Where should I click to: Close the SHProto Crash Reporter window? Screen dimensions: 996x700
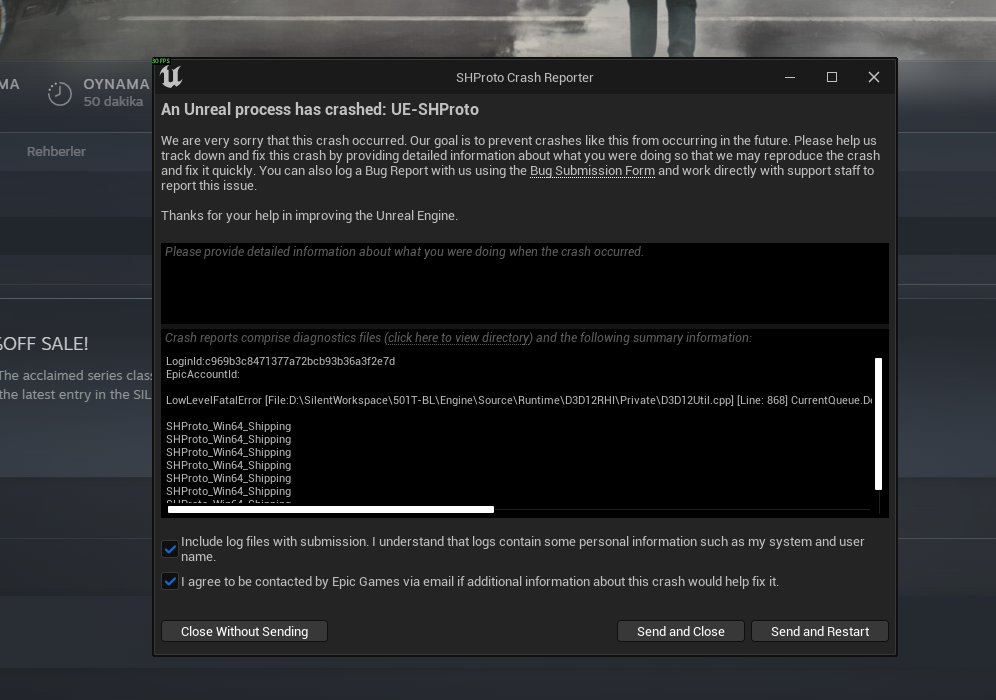tap(874, 77)
